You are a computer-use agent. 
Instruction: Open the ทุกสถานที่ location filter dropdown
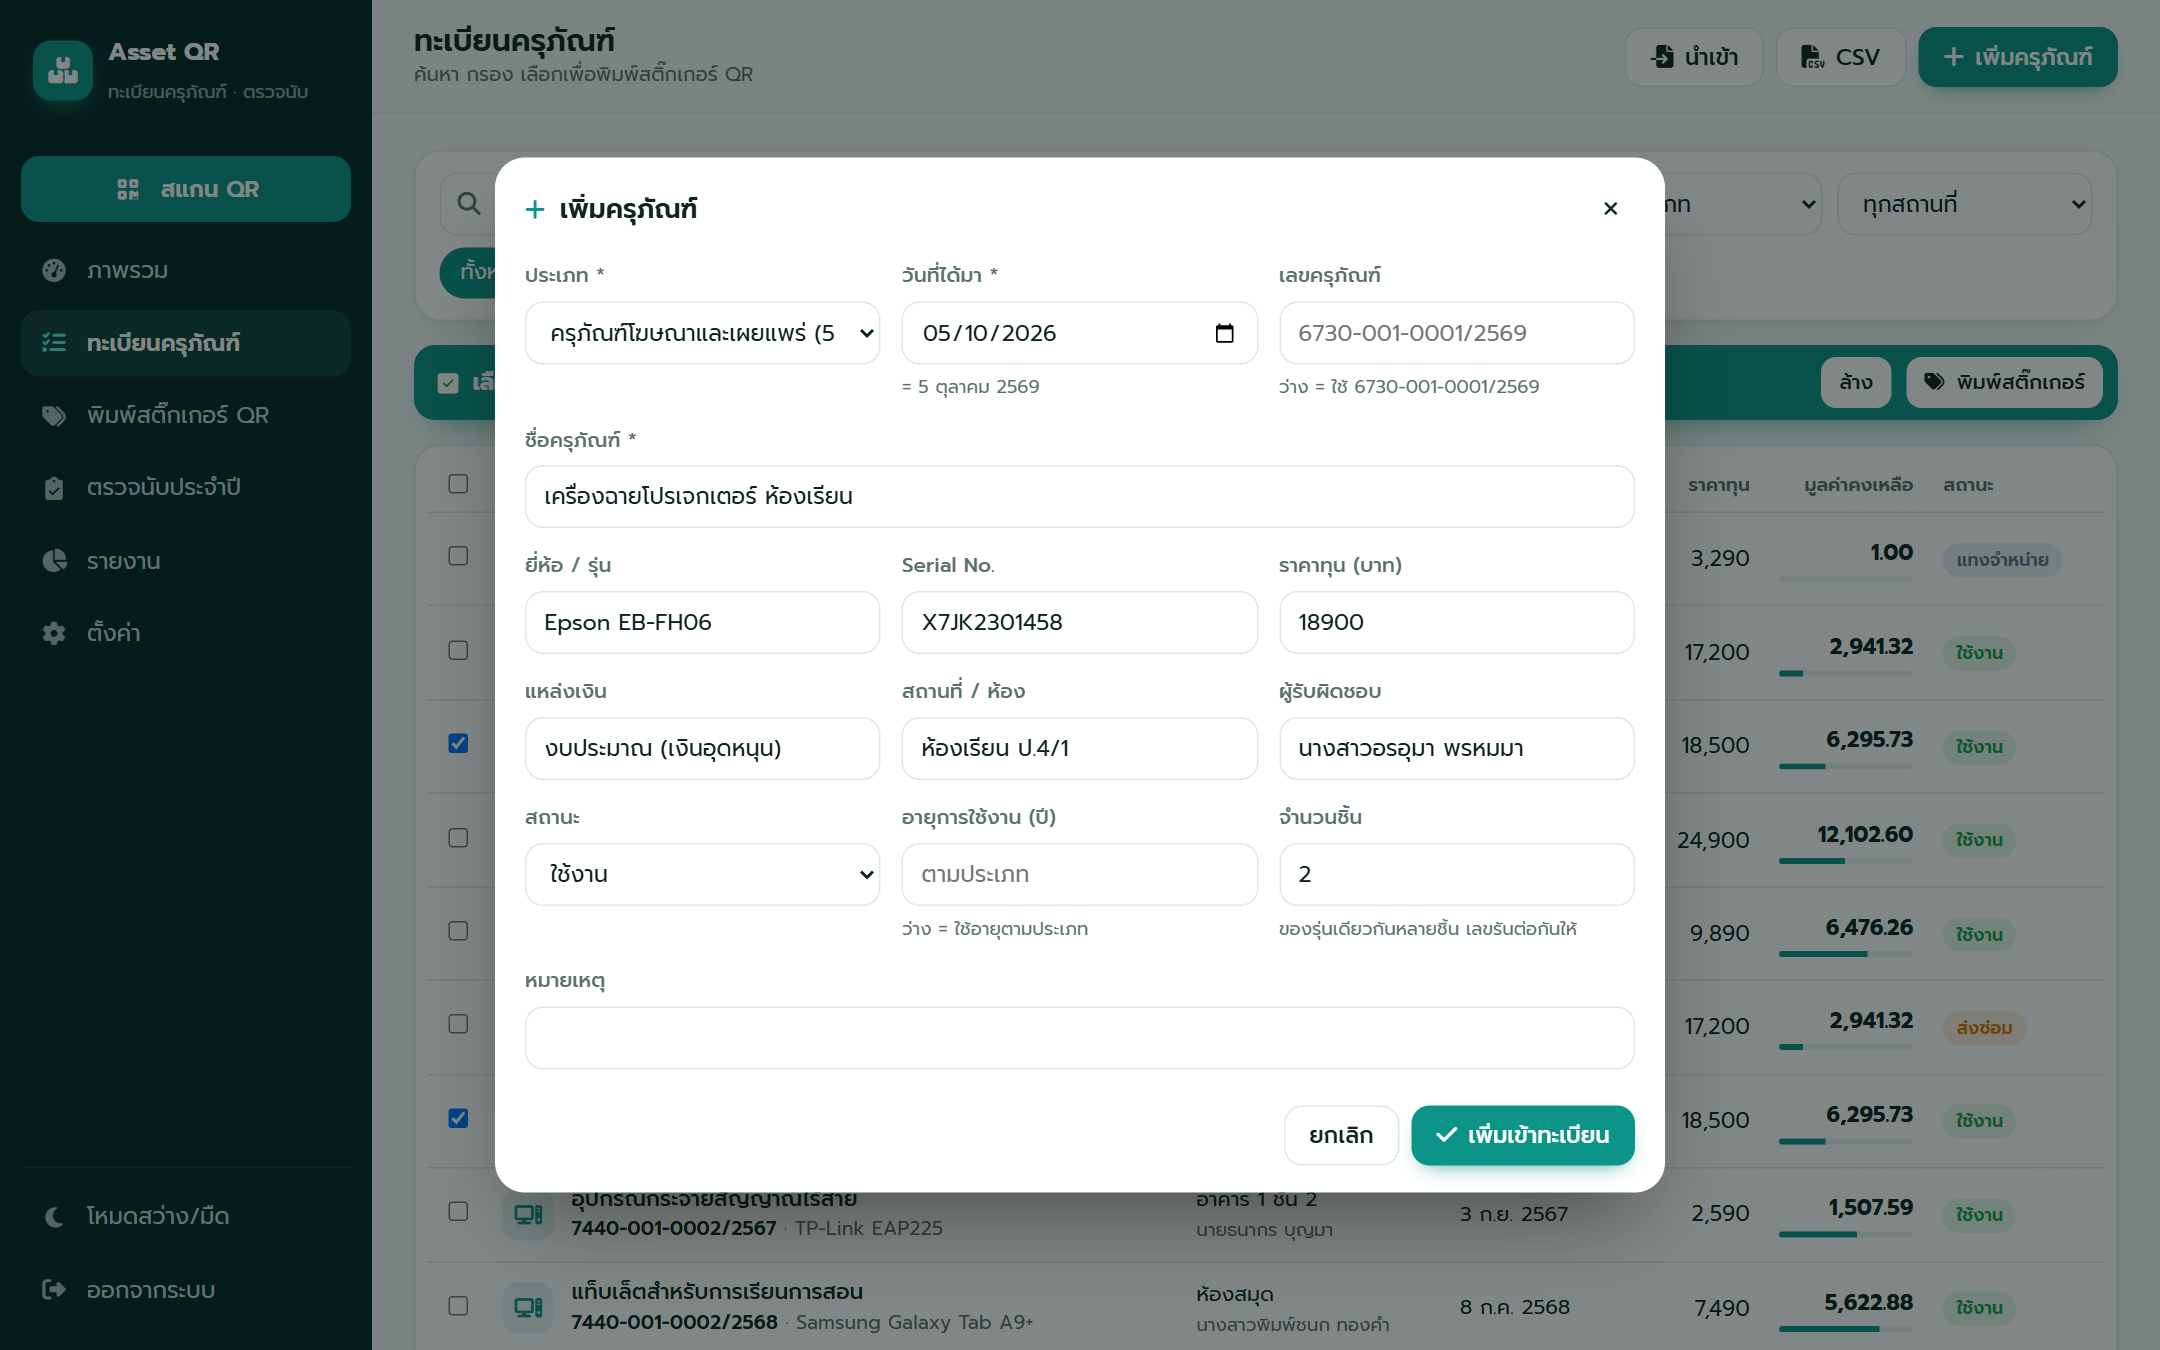pos(1964,204)
